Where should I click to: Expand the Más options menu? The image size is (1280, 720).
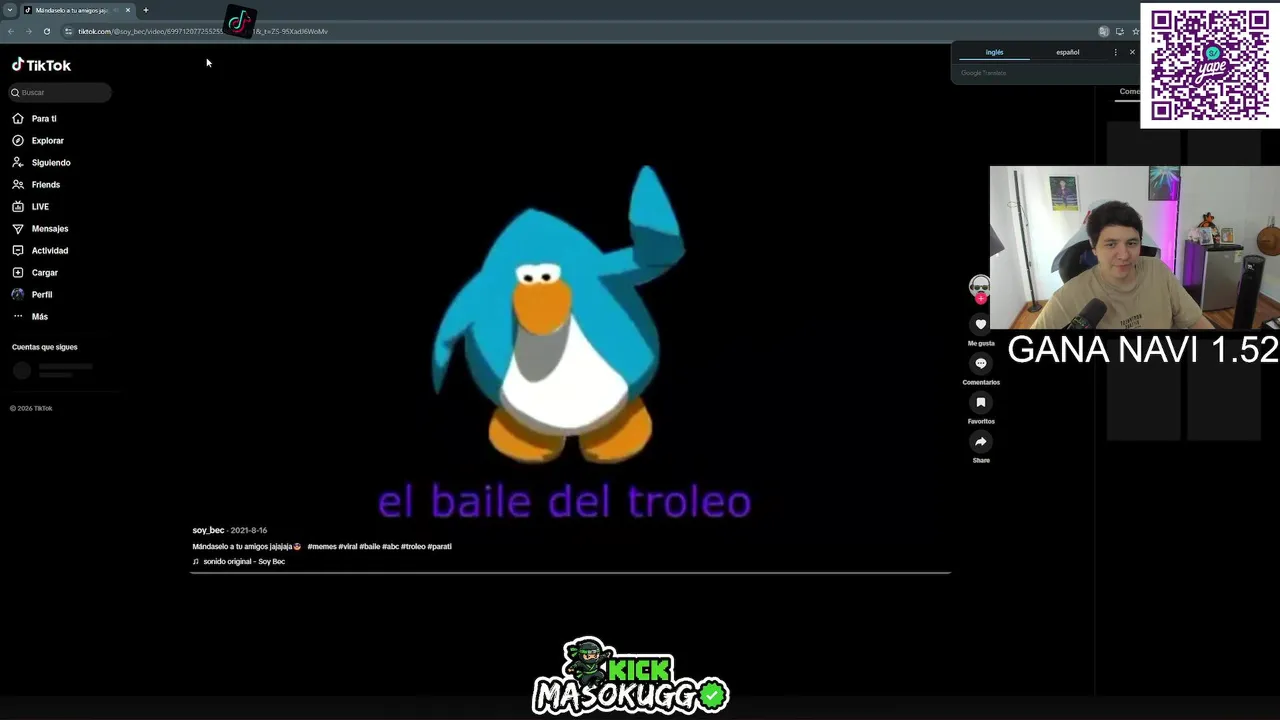[x=40, y=317]
